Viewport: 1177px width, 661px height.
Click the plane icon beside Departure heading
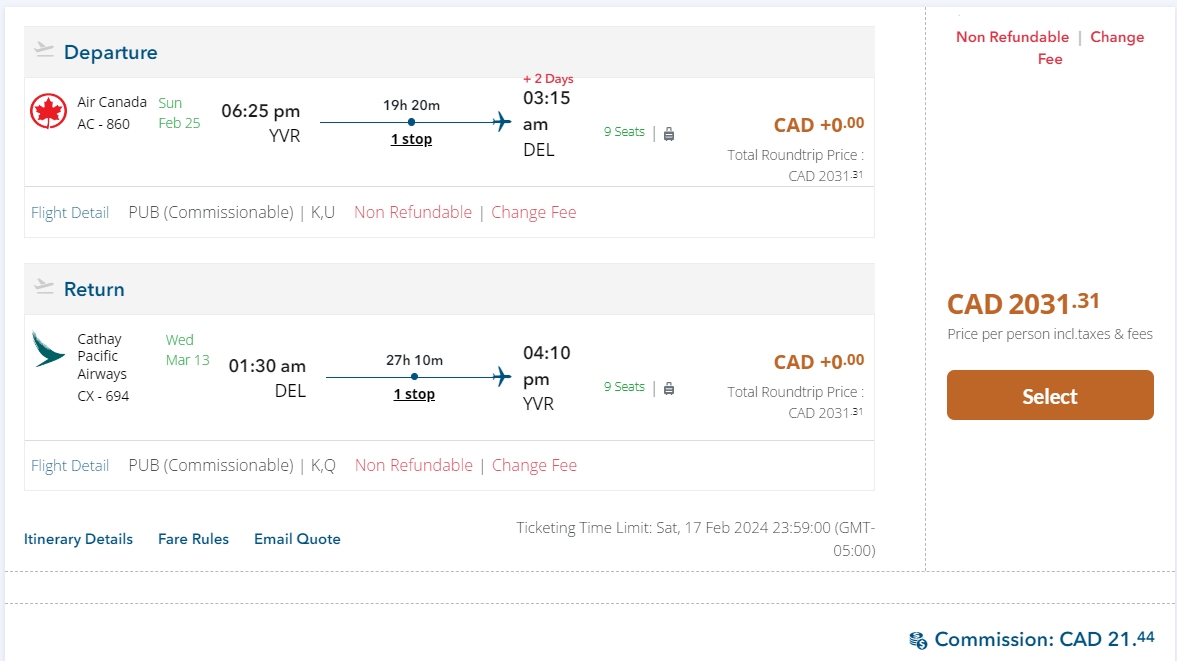[x=44, y=50]
